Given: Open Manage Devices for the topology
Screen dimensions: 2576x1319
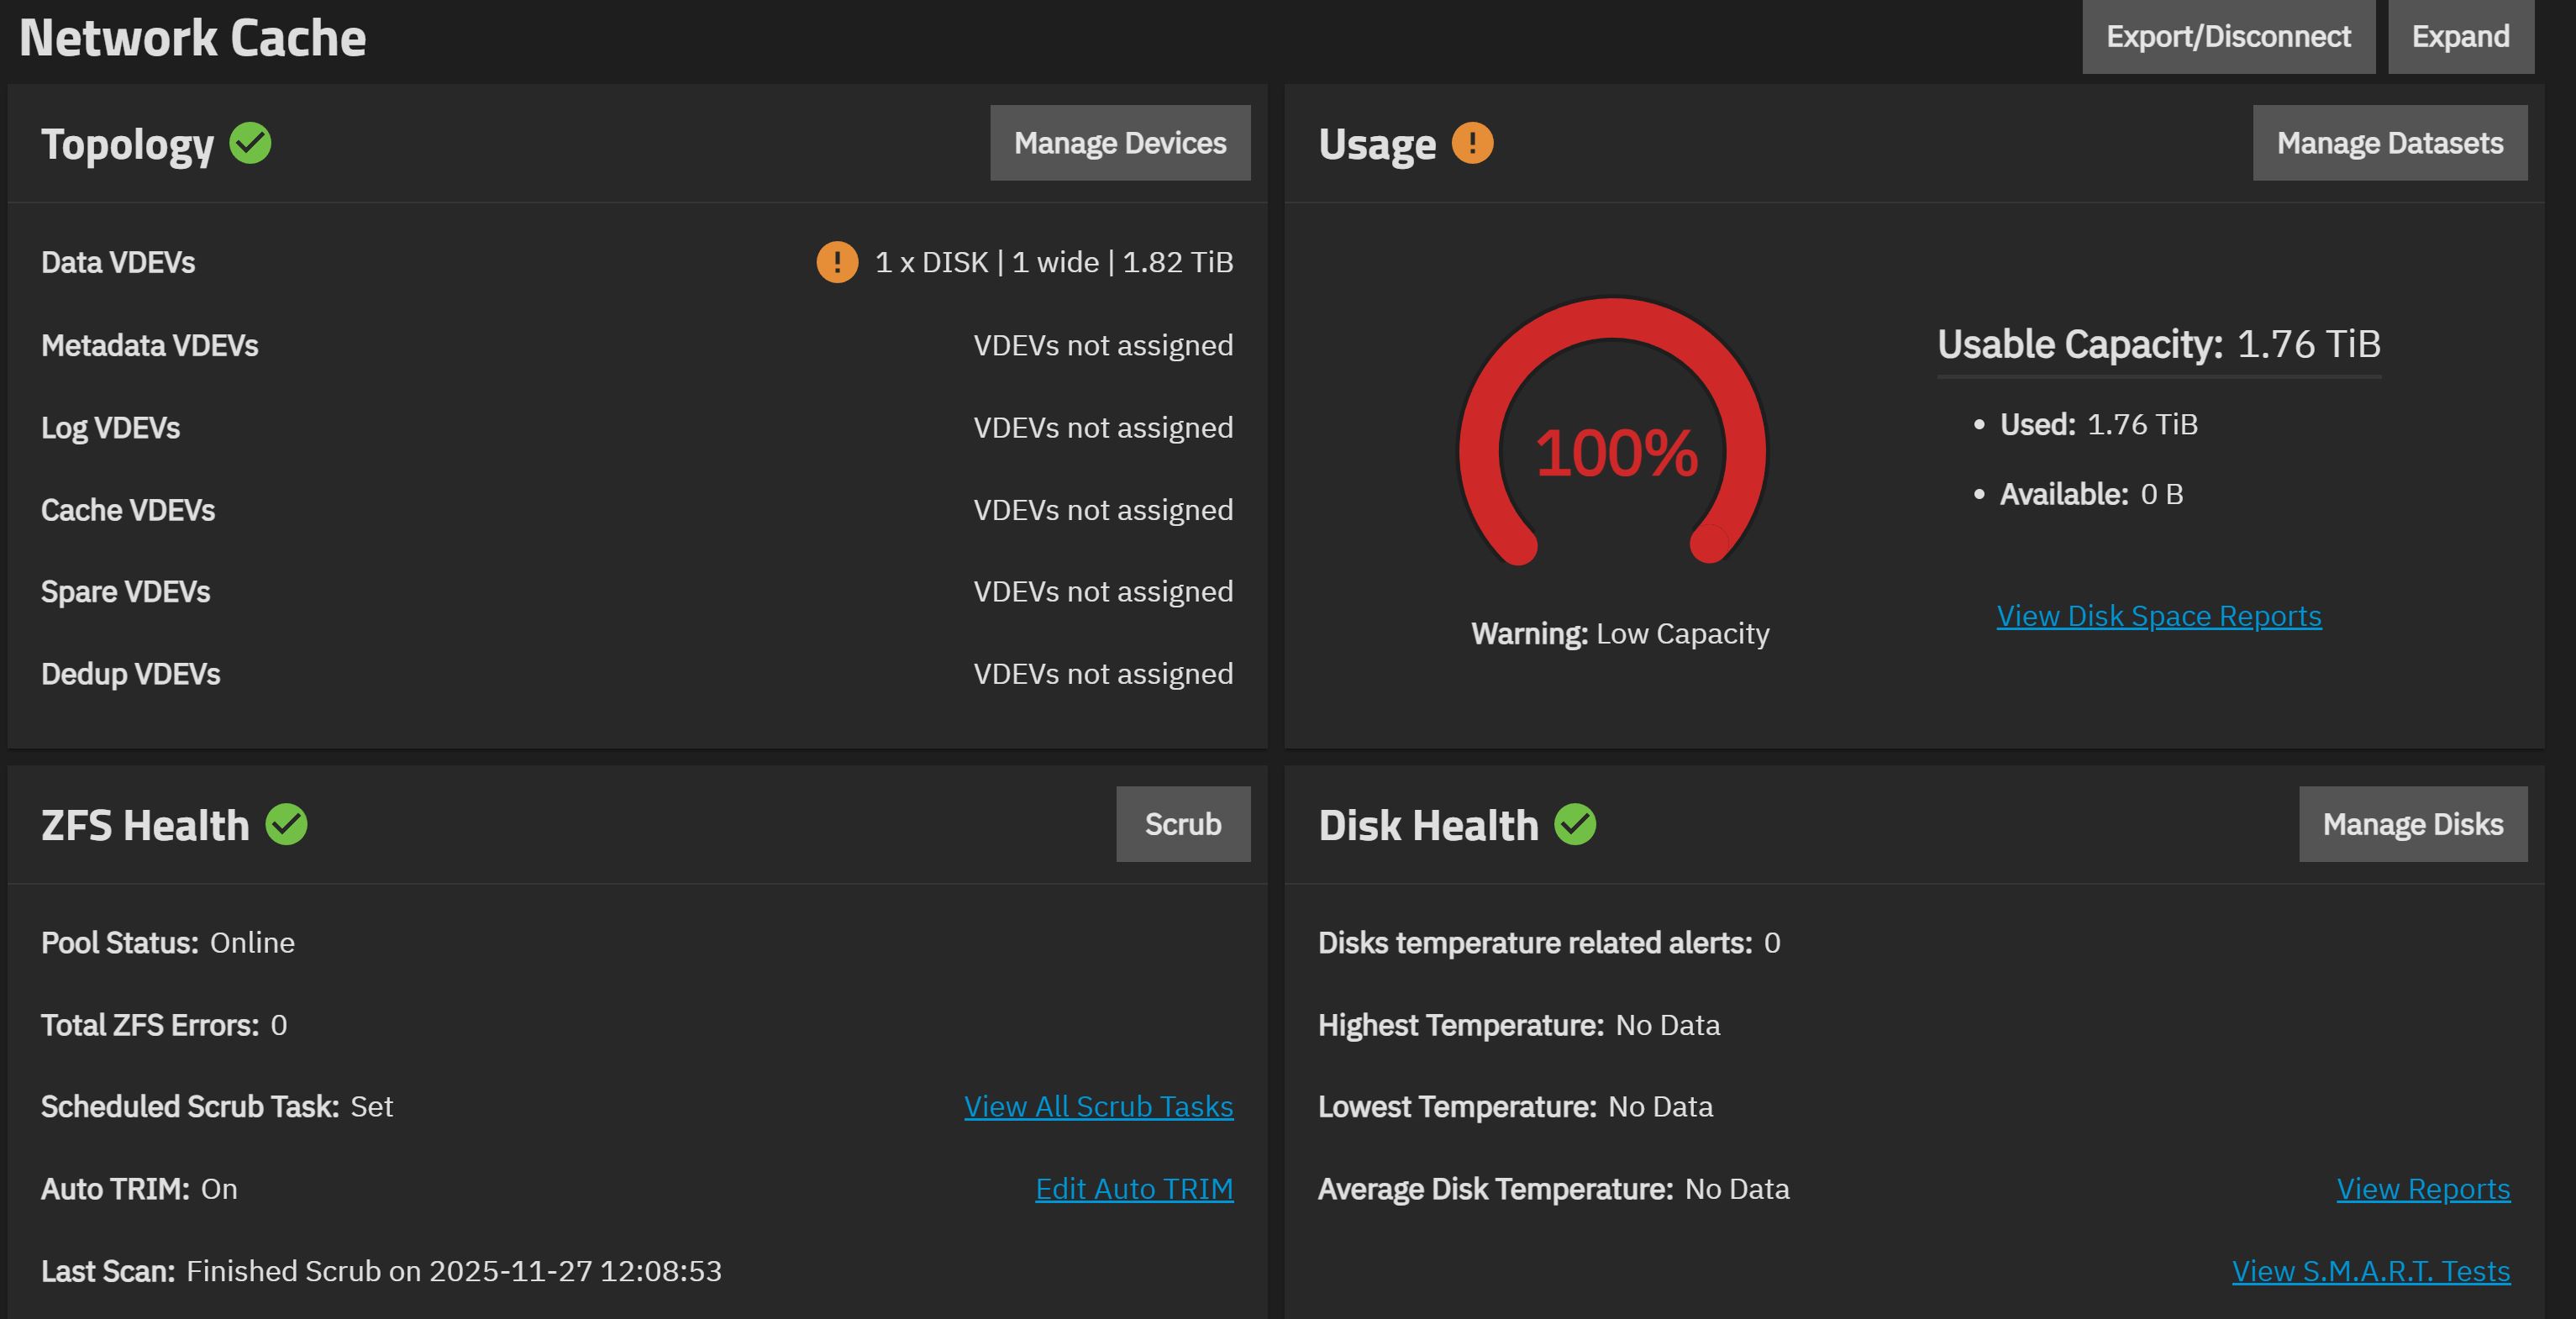Looking at the screenshot, I should [1120, 143].
